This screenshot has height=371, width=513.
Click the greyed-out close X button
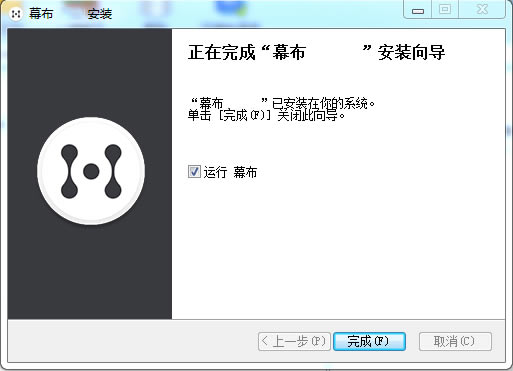click(x=482, y=10)
